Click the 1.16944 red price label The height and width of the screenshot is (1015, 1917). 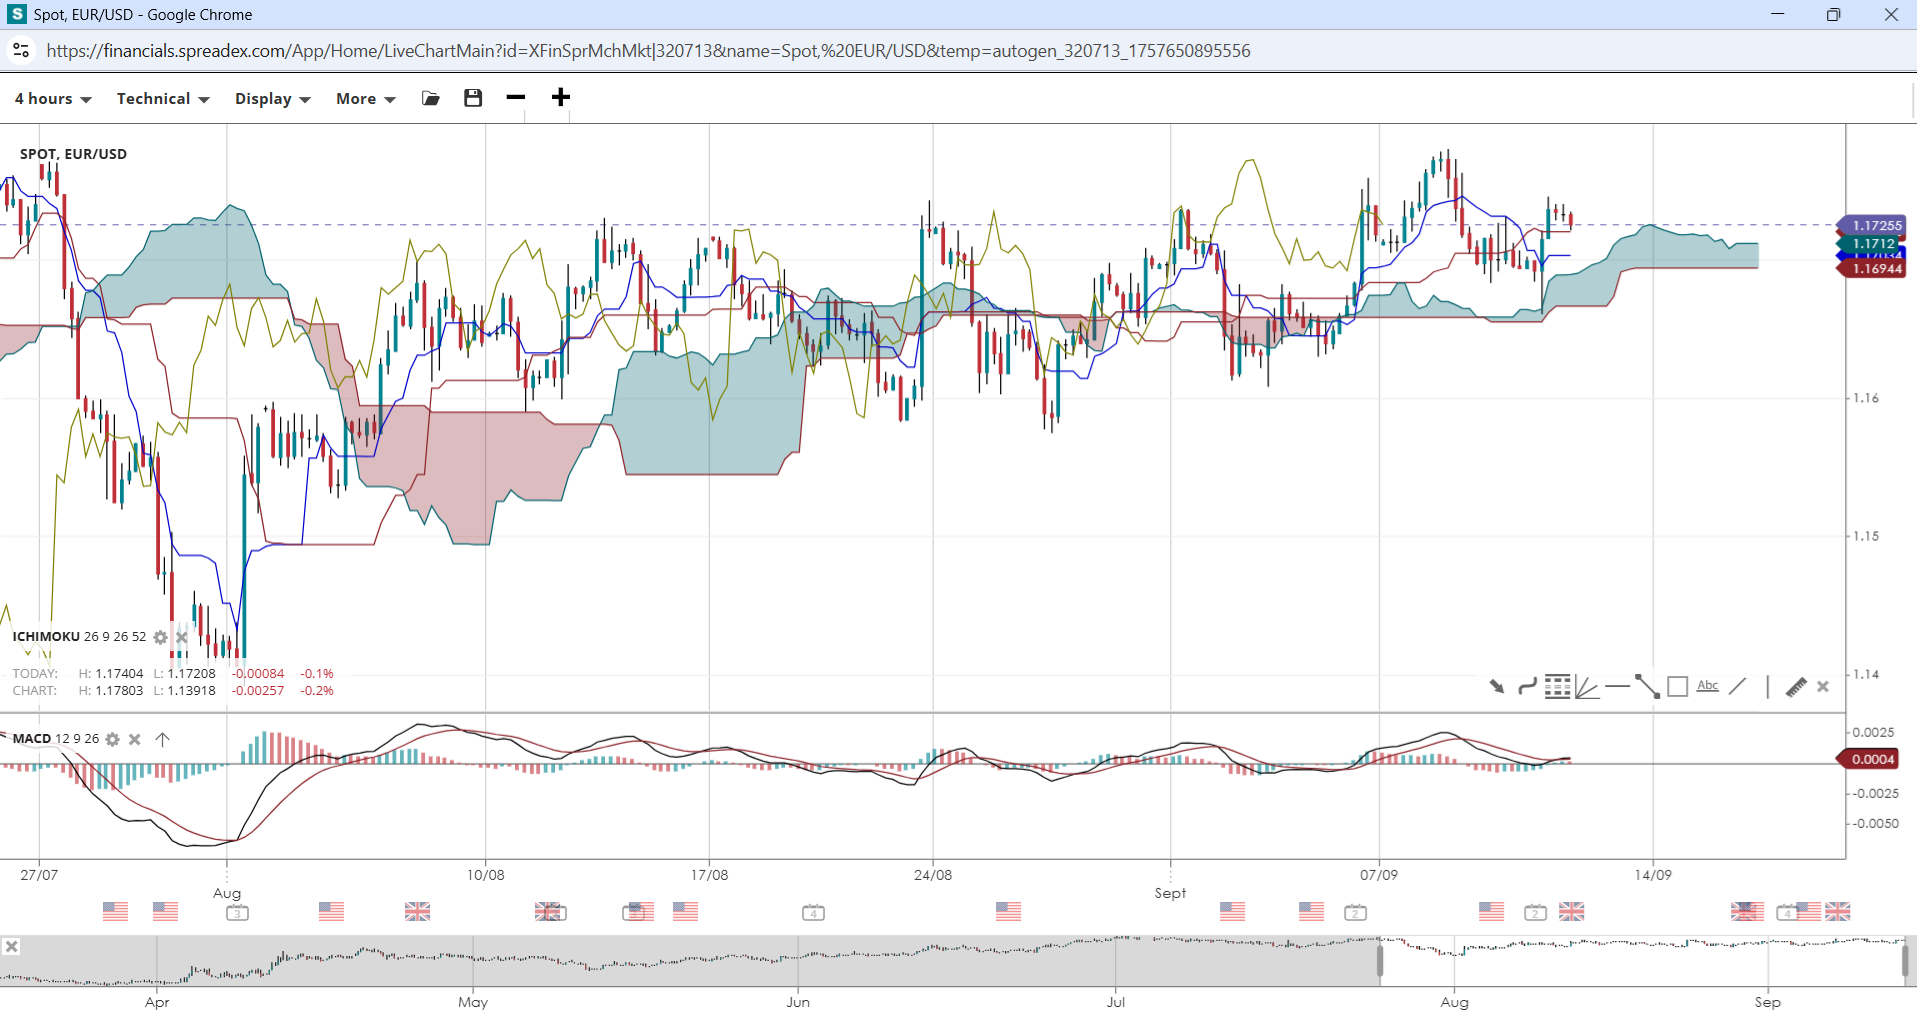(x=1872, y=269)
